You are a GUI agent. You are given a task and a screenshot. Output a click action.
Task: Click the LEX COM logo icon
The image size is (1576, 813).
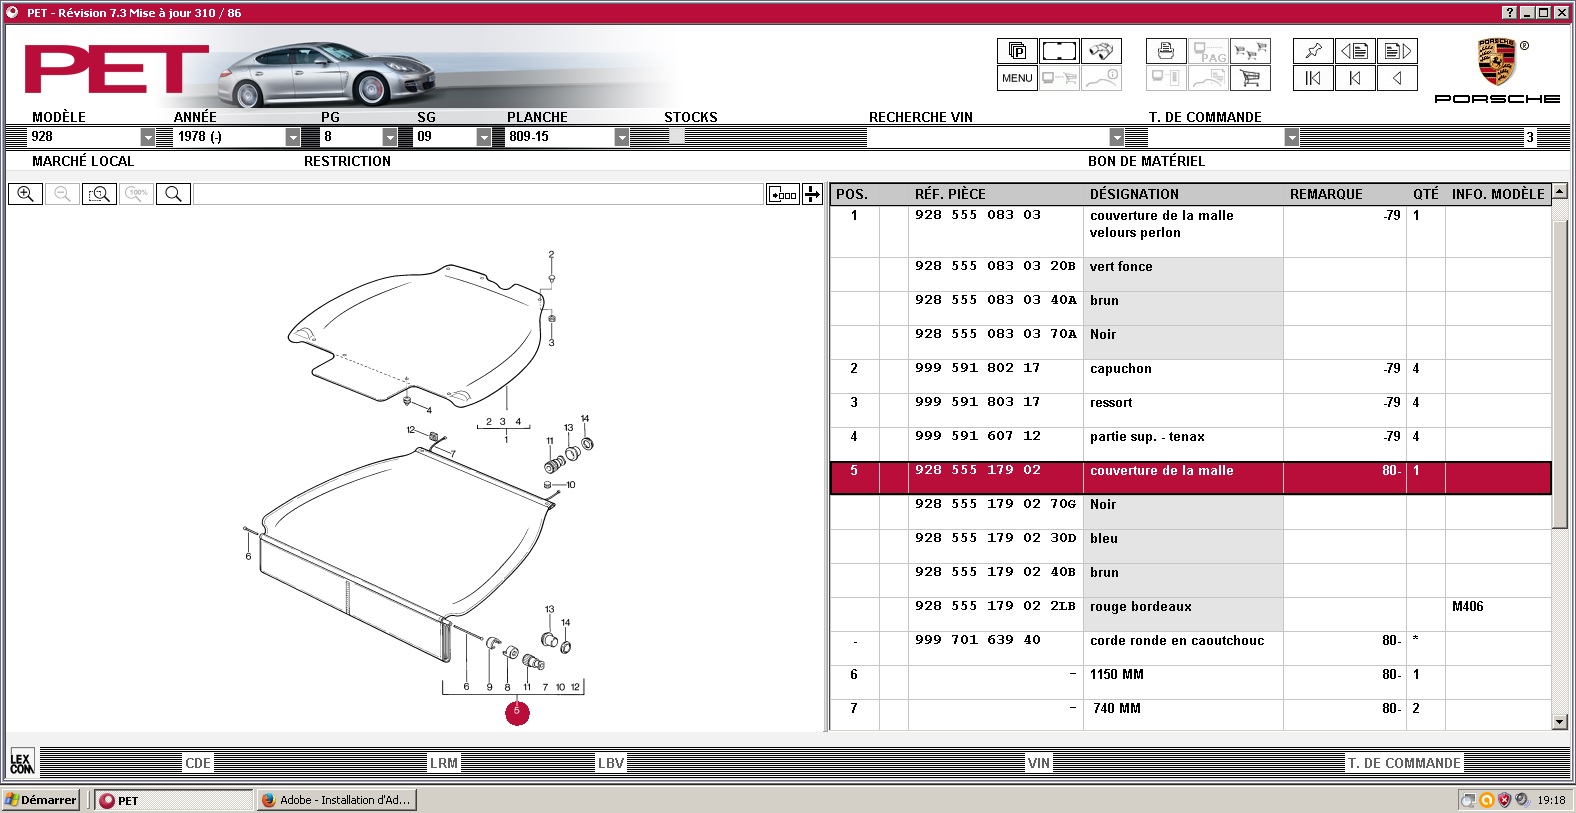pyautogui.click(x=22, y=762)
